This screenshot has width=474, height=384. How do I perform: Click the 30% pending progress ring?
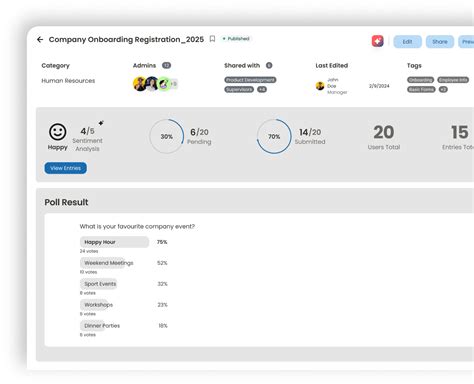pyautogui.click(x=167, y=136)
